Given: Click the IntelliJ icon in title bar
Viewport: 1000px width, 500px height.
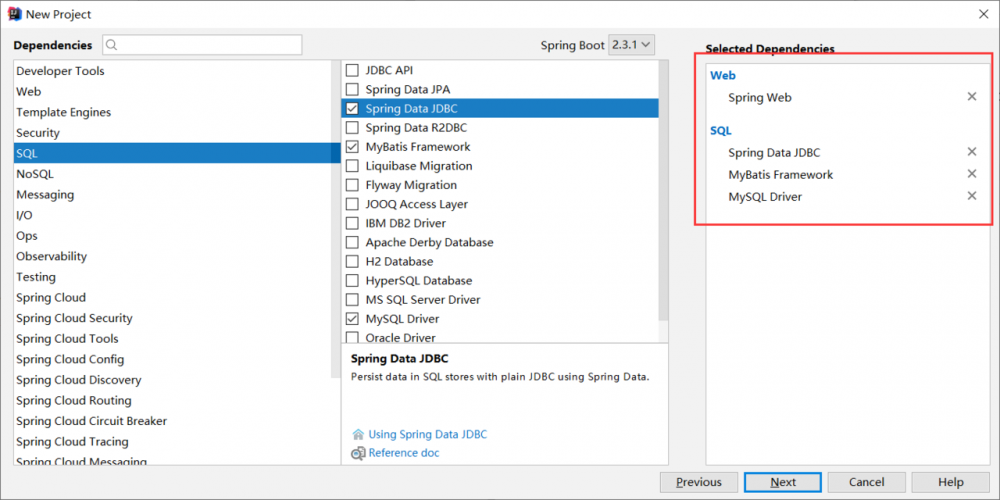Looking at the screenshot, I should pos(14,14).
